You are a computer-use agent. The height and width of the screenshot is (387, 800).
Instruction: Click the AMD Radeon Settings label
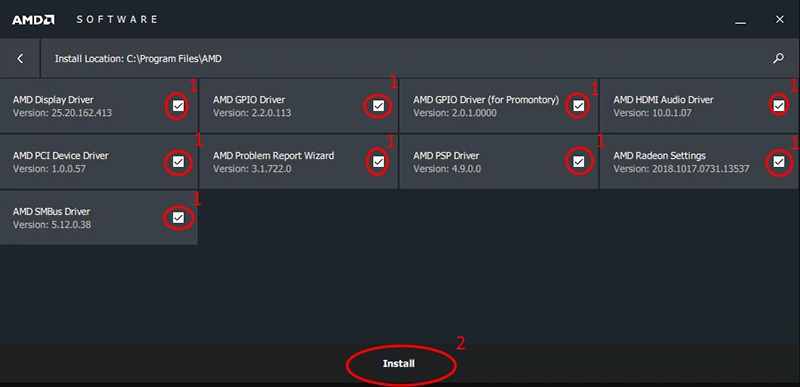659,156
